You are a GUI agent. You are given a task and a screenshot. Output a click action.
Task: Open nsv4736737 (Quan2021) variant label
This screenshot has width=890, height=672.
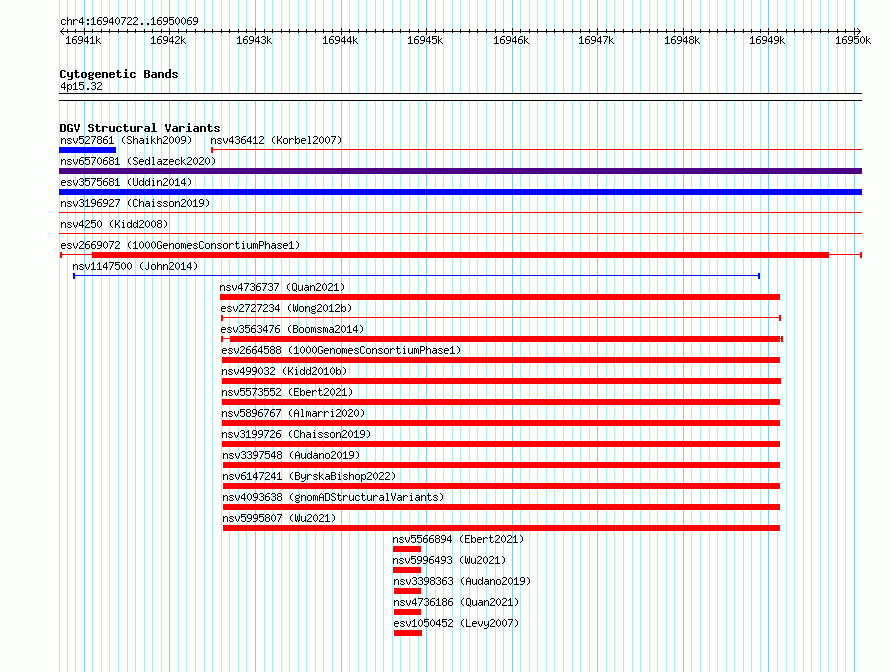click(282, 287)
